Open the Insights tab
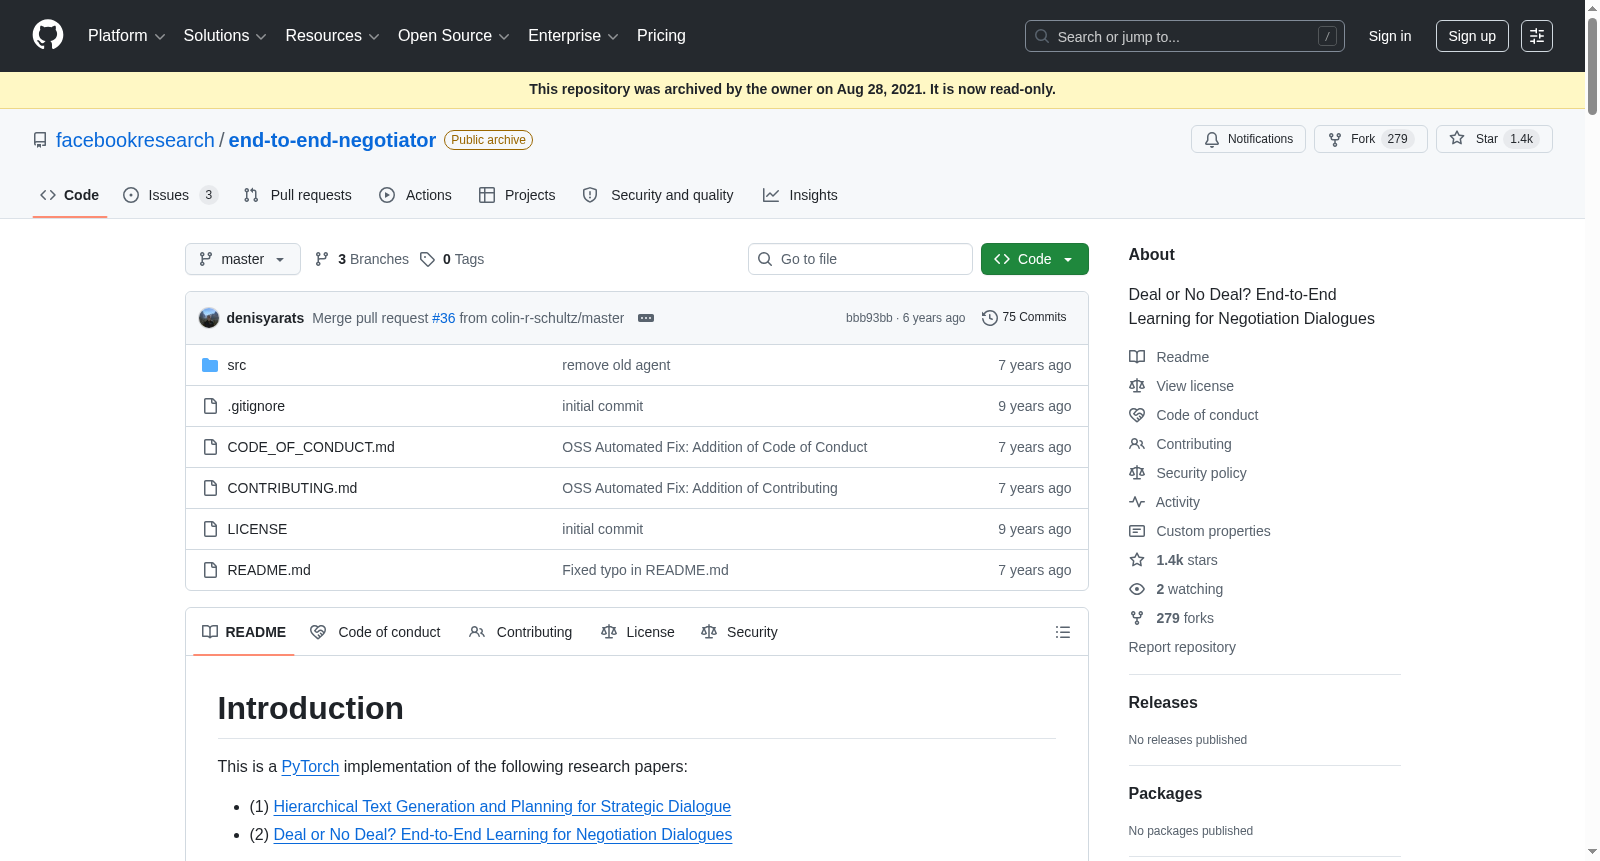This screenshot has width=1600, height=861. pyautogui.click(x=800, y=195)
